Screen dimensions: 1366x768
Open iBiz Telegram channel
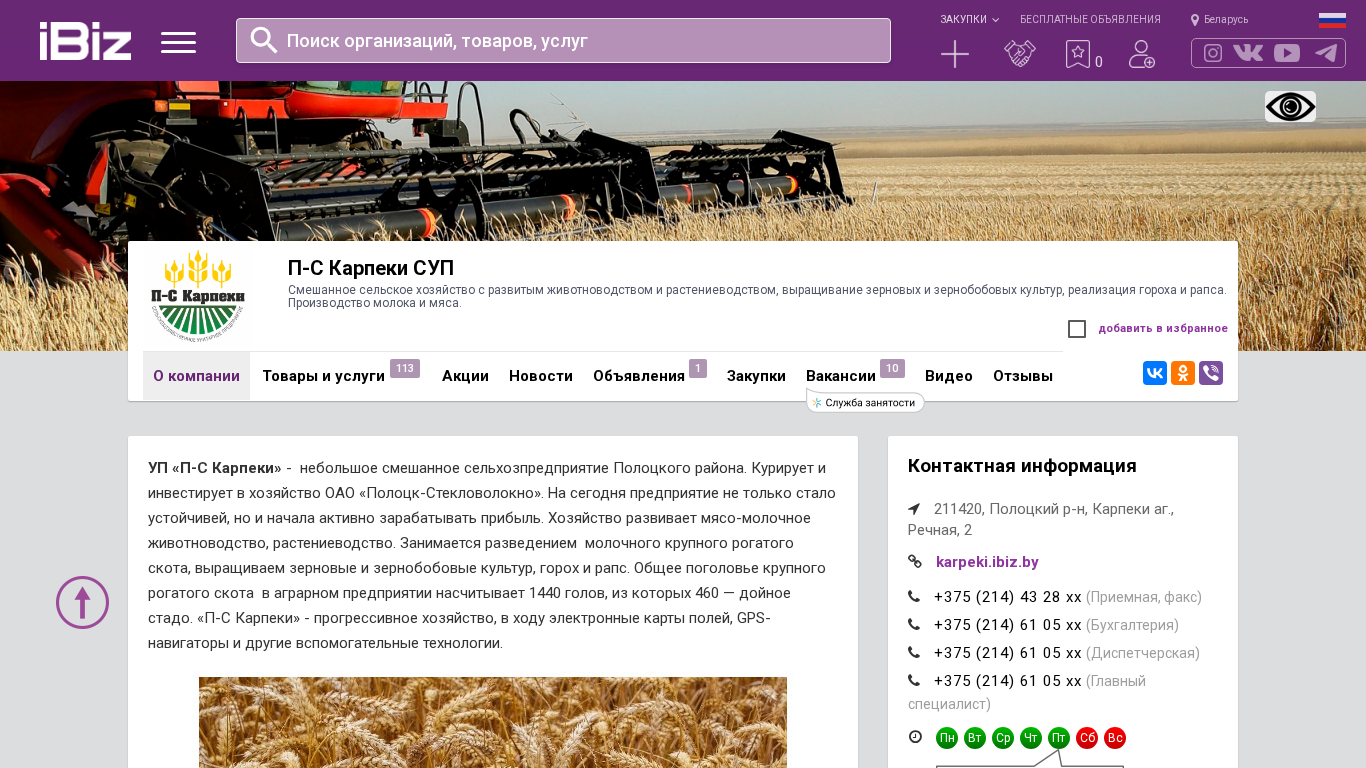coord(1326,53)
